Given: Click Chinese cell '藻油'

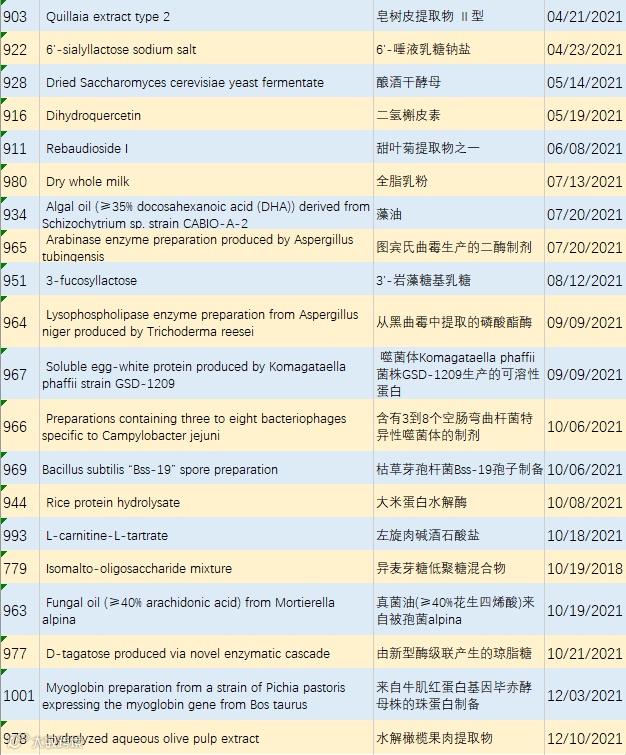Looking at the screenshot, I should coord(459,214).
